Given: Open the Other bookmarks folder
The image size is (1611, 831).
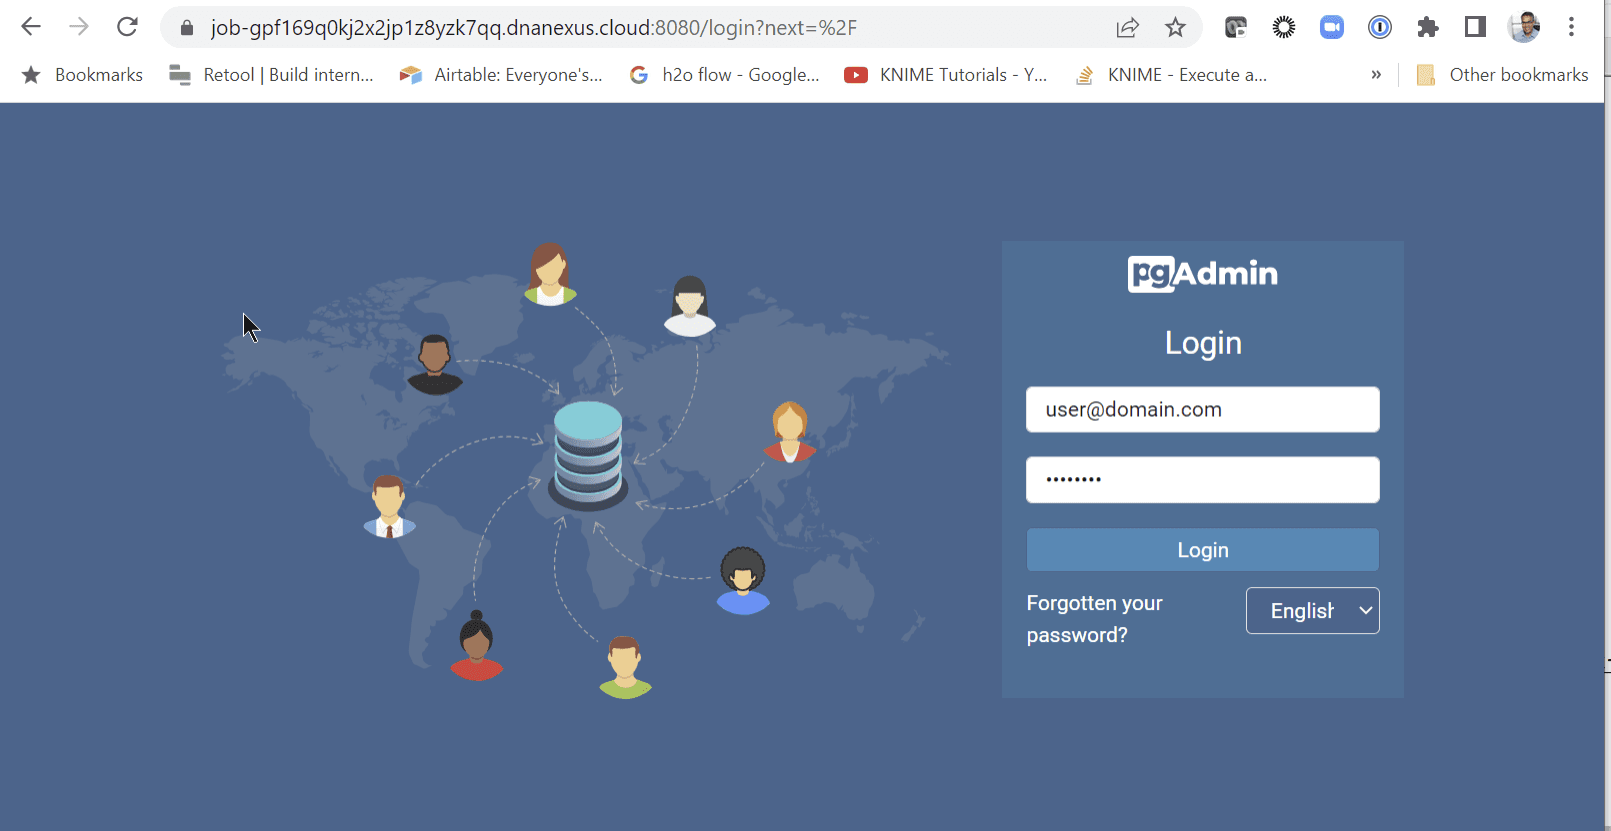Looking at the screenshot, I should coord(1503,75).
